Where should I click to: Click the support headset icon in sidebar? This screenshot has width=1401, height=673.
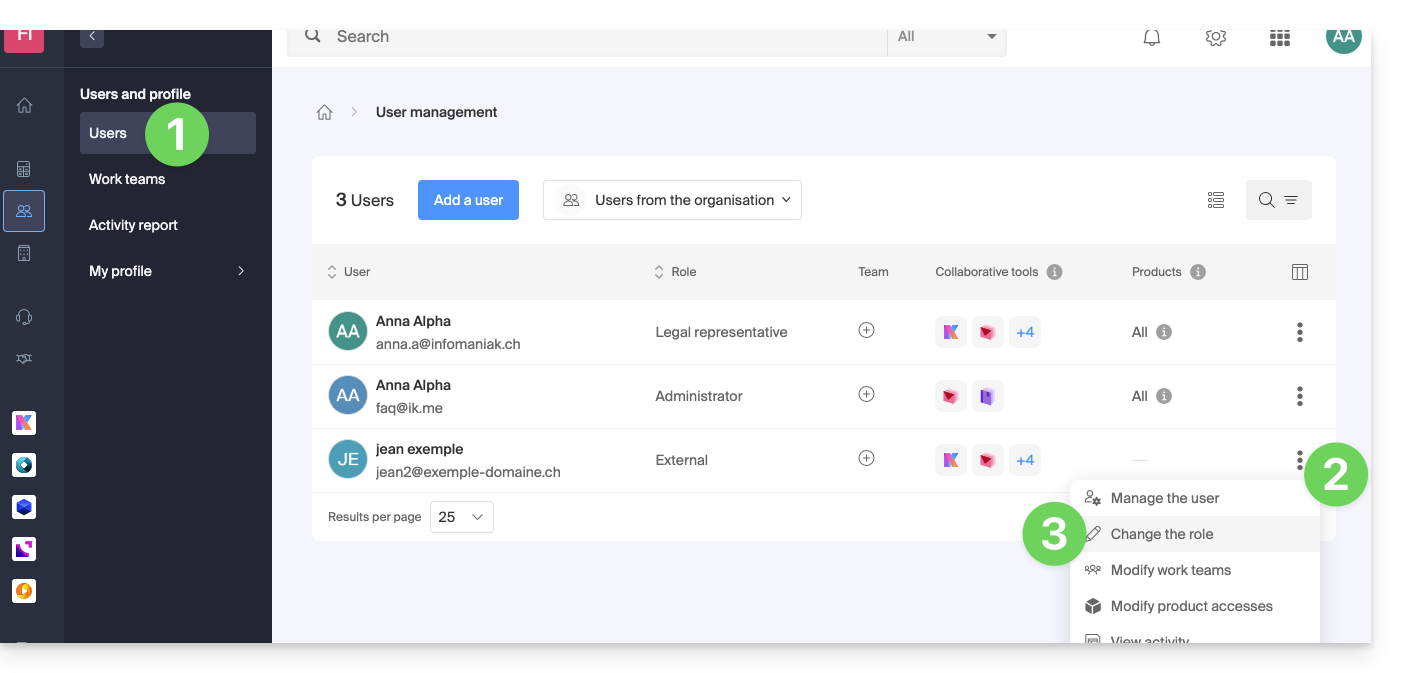24,317
